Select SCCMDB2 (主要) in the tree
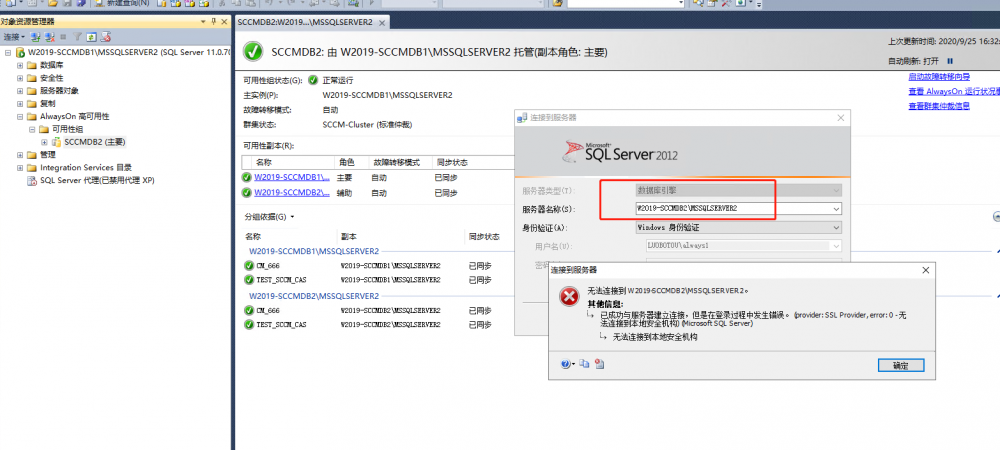The height and width of the screenshot is (450, 1000). pyautogui.click(x=94, y=142)
